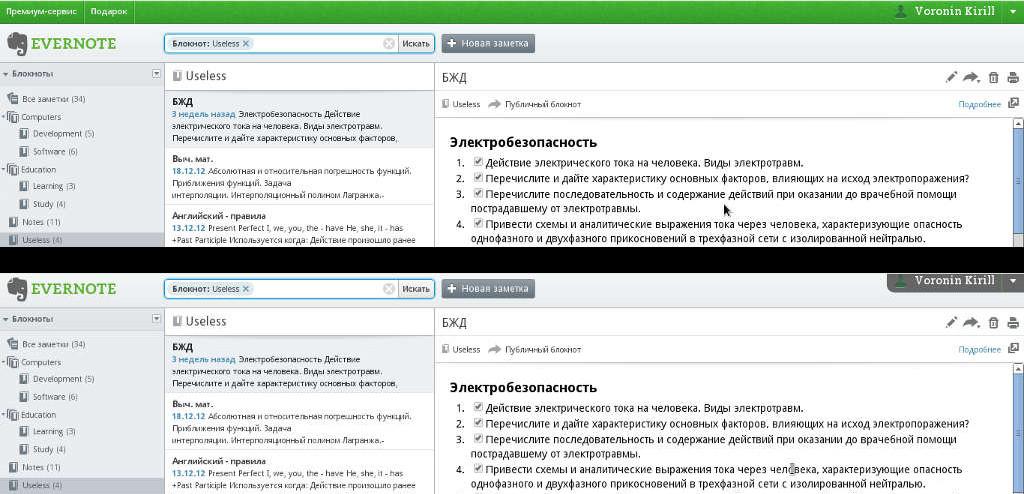Toggle checkbox for item 3 in top note

pyautogui.click(x=479, y=193)
